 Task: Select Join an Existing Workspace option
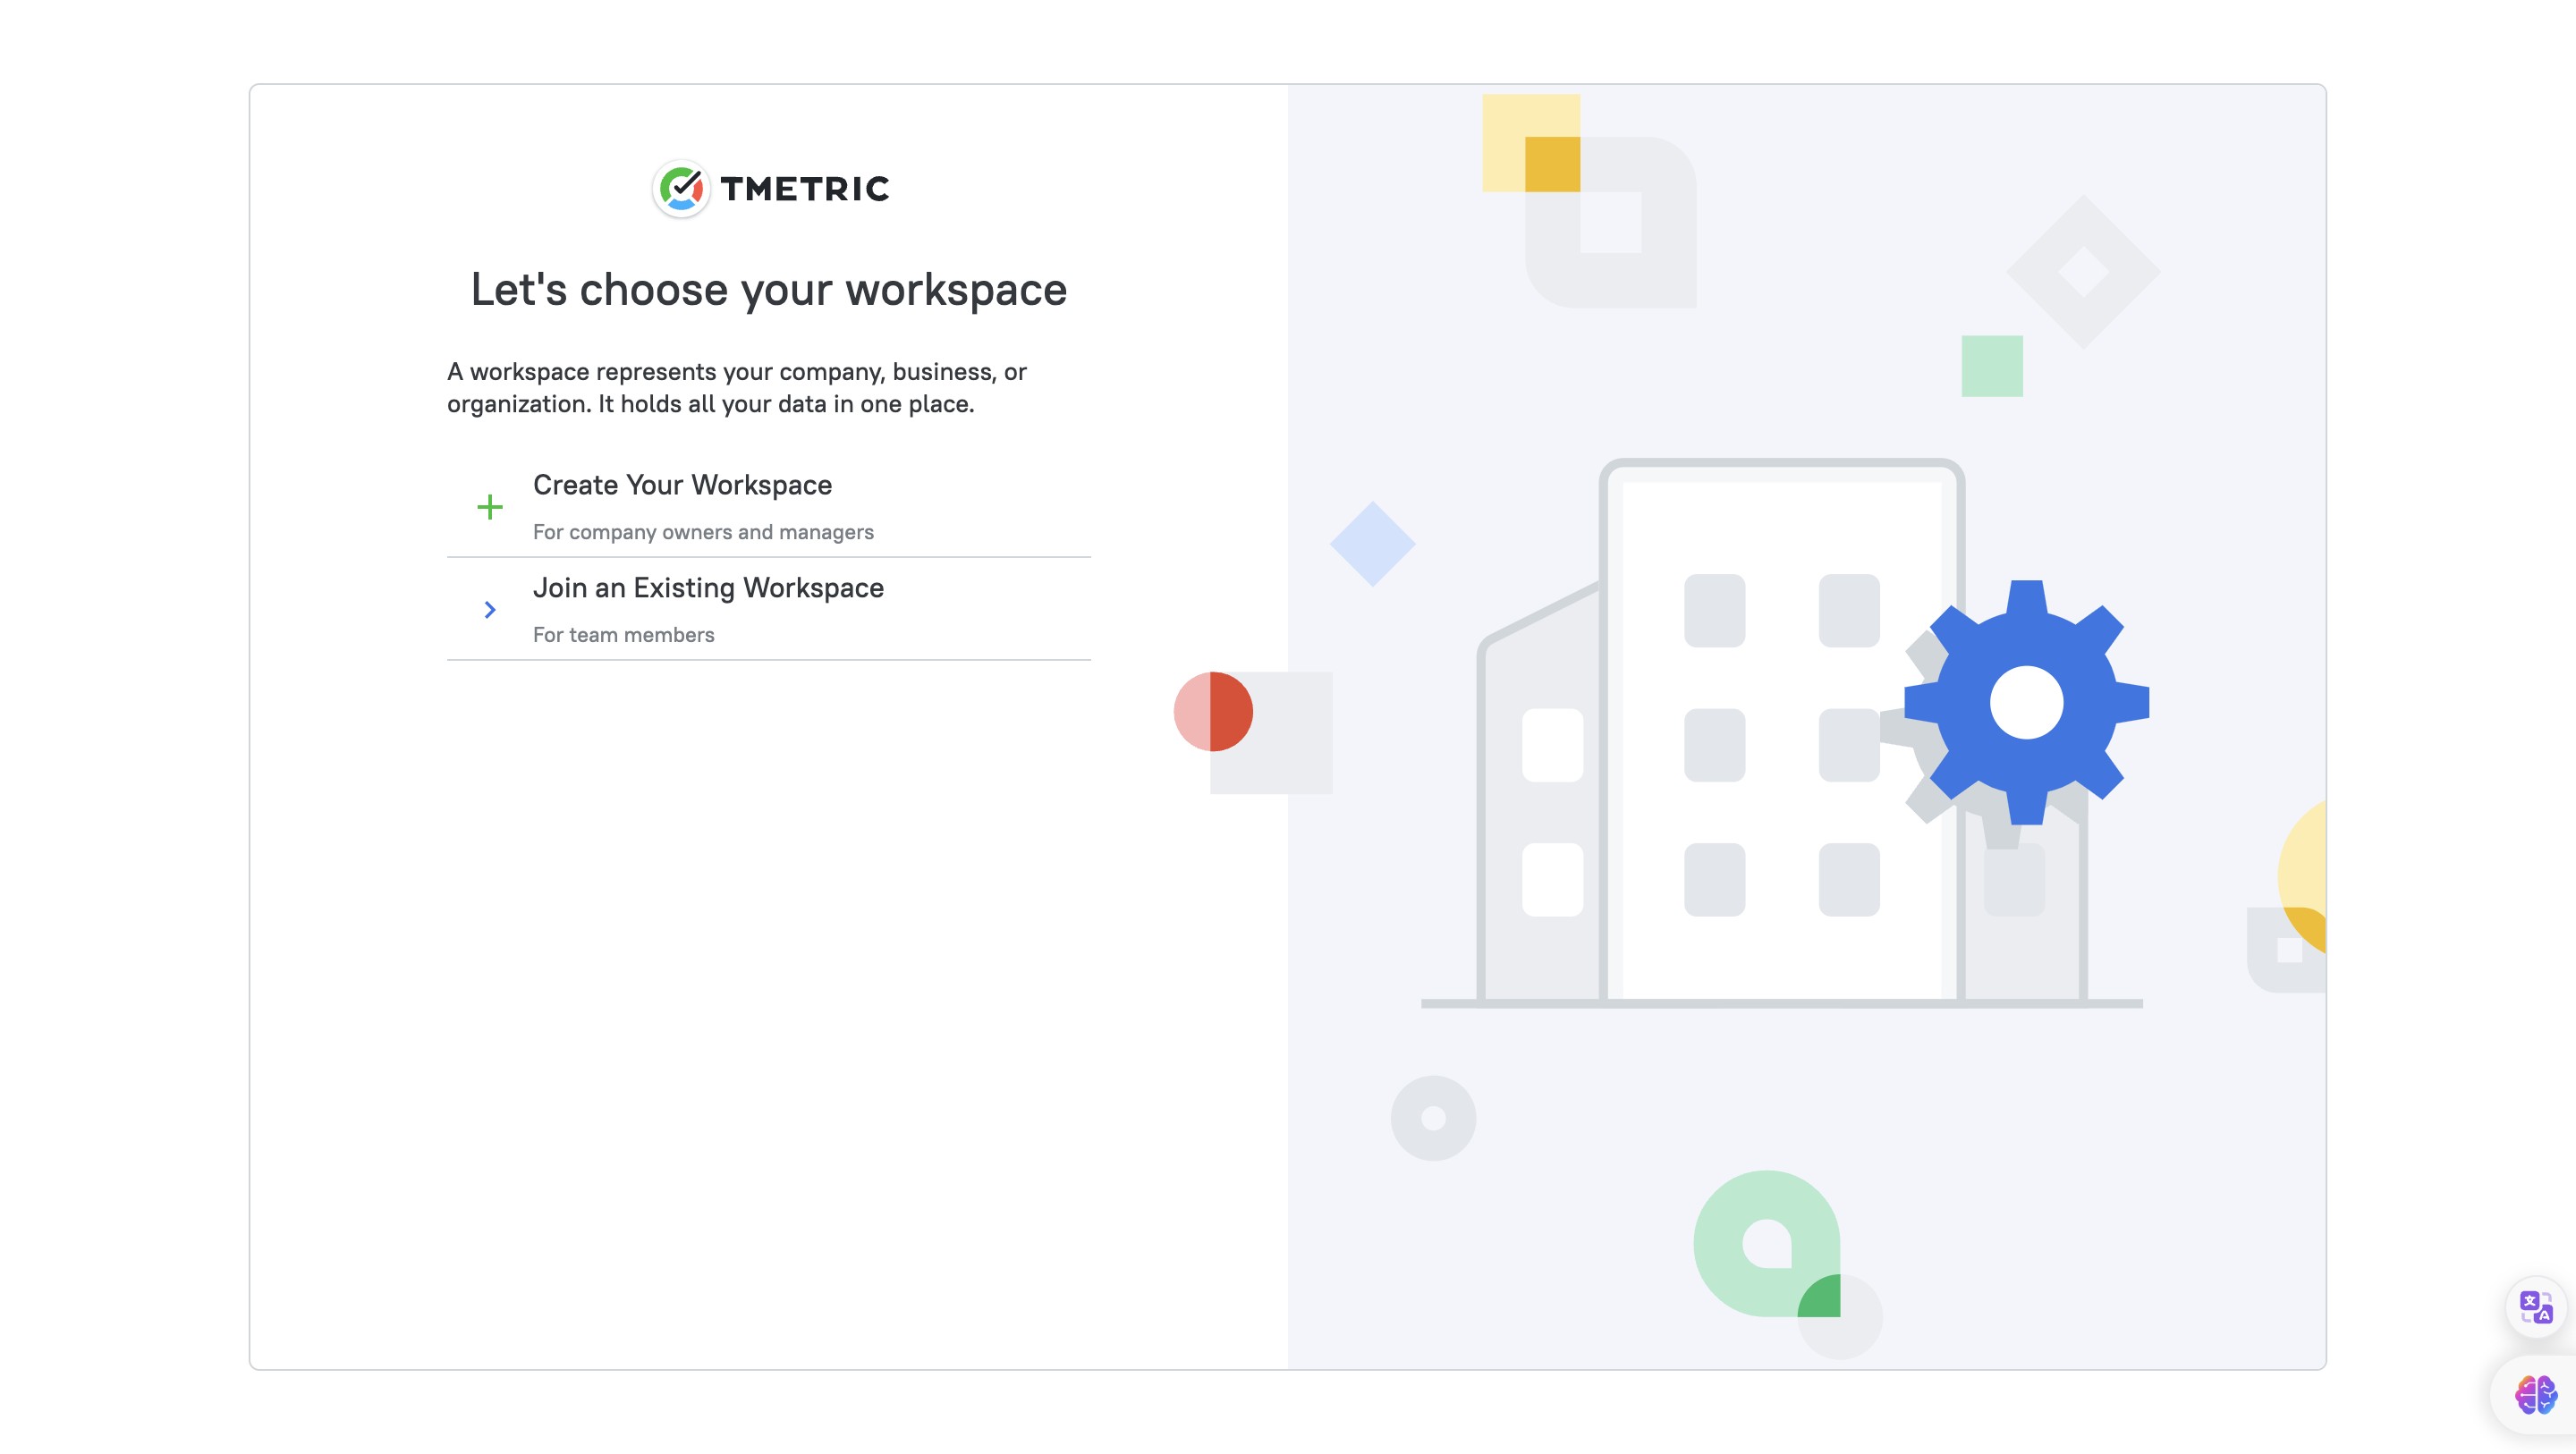click(708, 588)
